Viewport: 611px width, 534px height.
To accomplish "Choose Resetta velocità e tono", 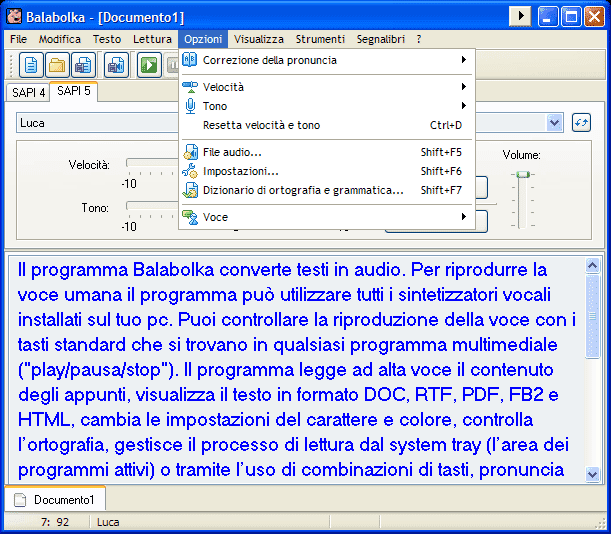I will tap(327, 125).
